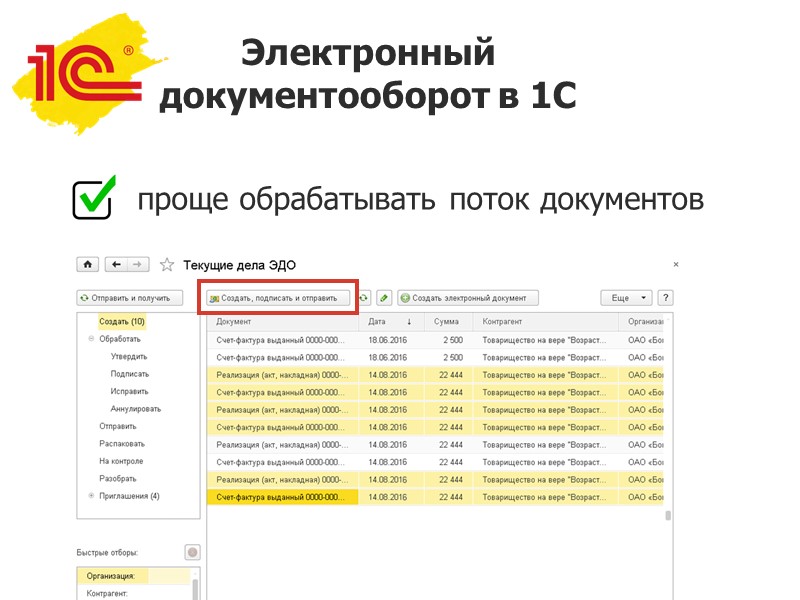Viewport: 800px width, 600px height.
Task: Collapse the Обработать tree node
Action: tap(91, 339)
